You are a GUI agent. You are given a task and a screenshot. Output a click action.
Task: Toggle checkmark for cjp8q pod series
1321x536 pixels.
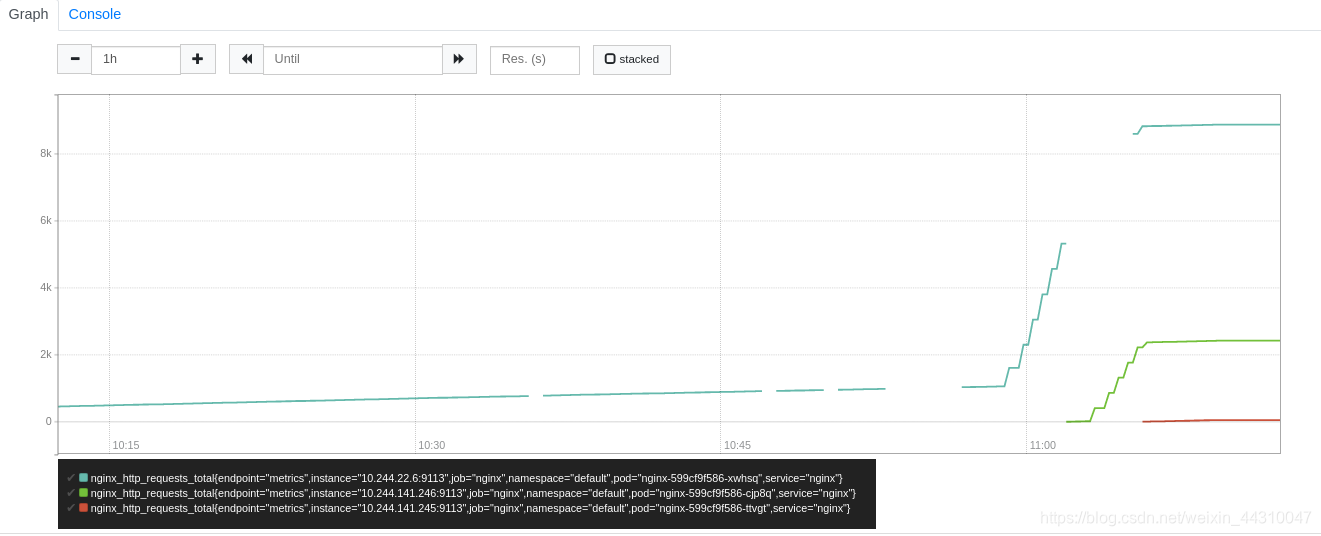tap(71, 493)
